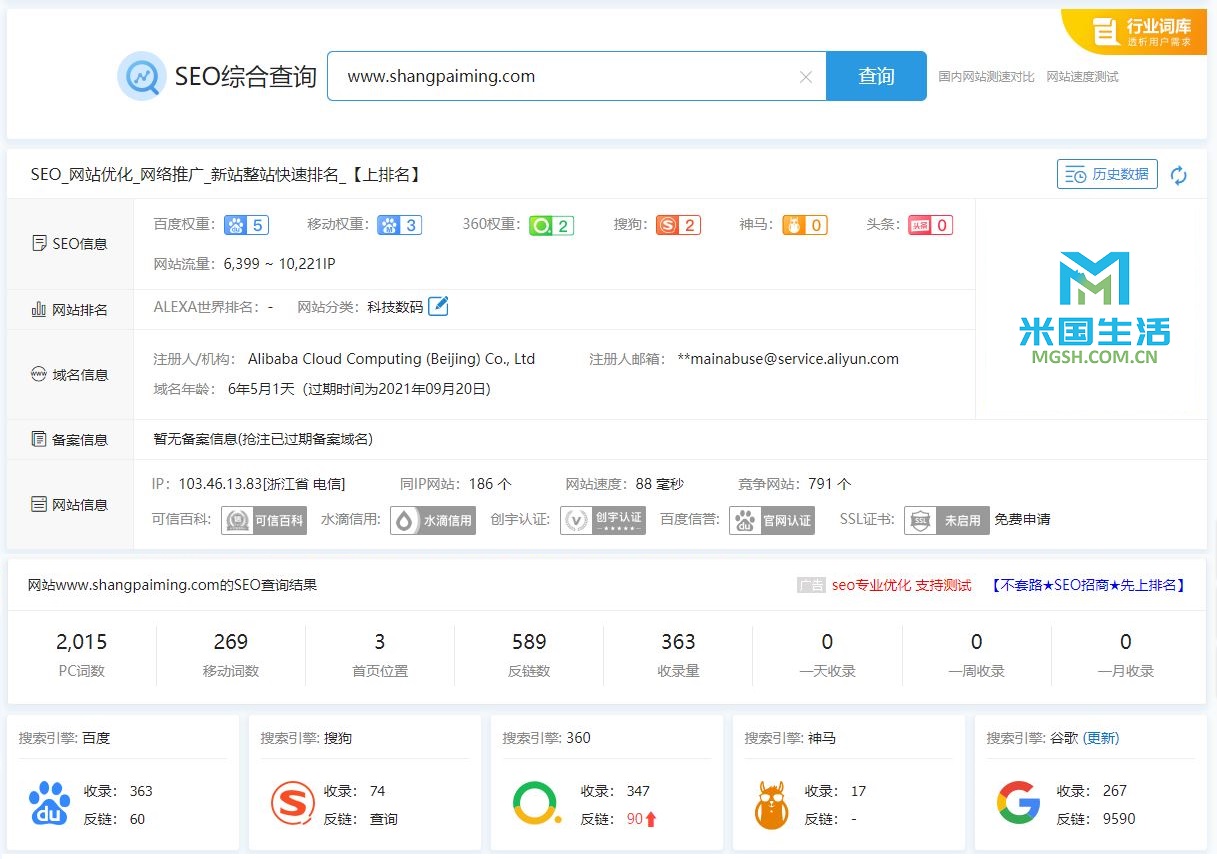Click the SSL 未启用 badge

click(x=947, y=520)
